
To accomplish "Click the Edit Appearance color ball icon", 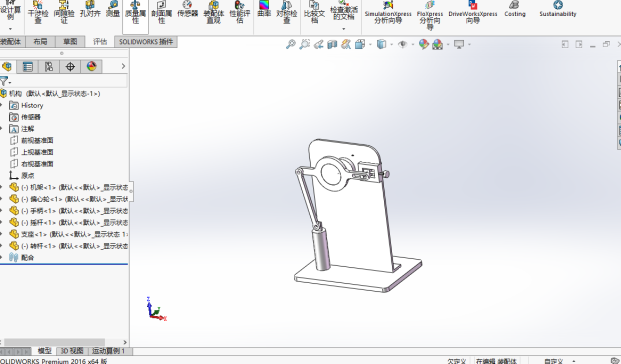I will pyautogui.click(x=423, y=44).
